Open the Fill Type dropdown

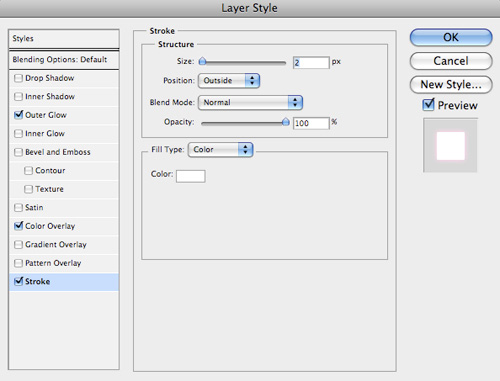[220, 150]
